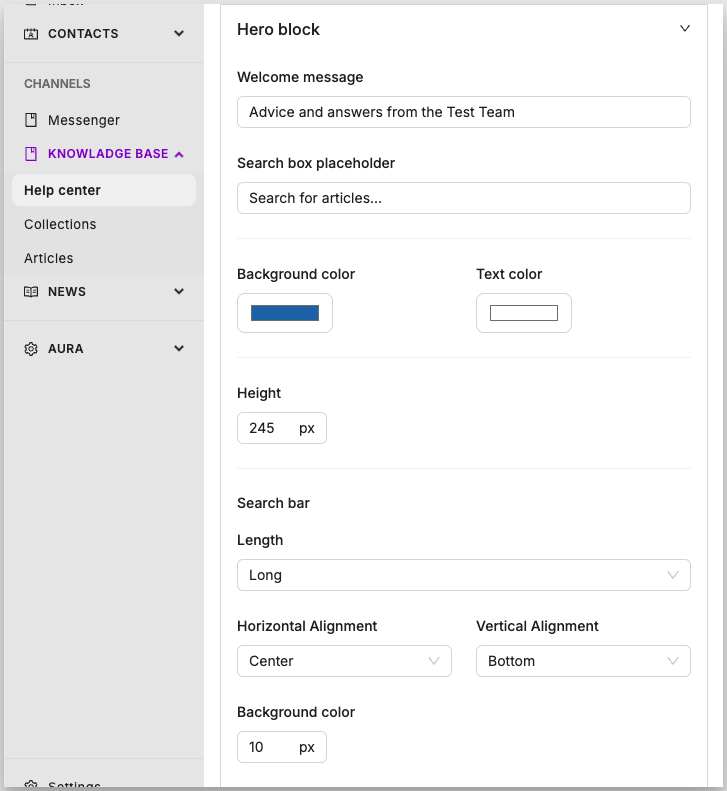
Task: Expand the CONTACTS section chevron
Action: tap(179, 34)
